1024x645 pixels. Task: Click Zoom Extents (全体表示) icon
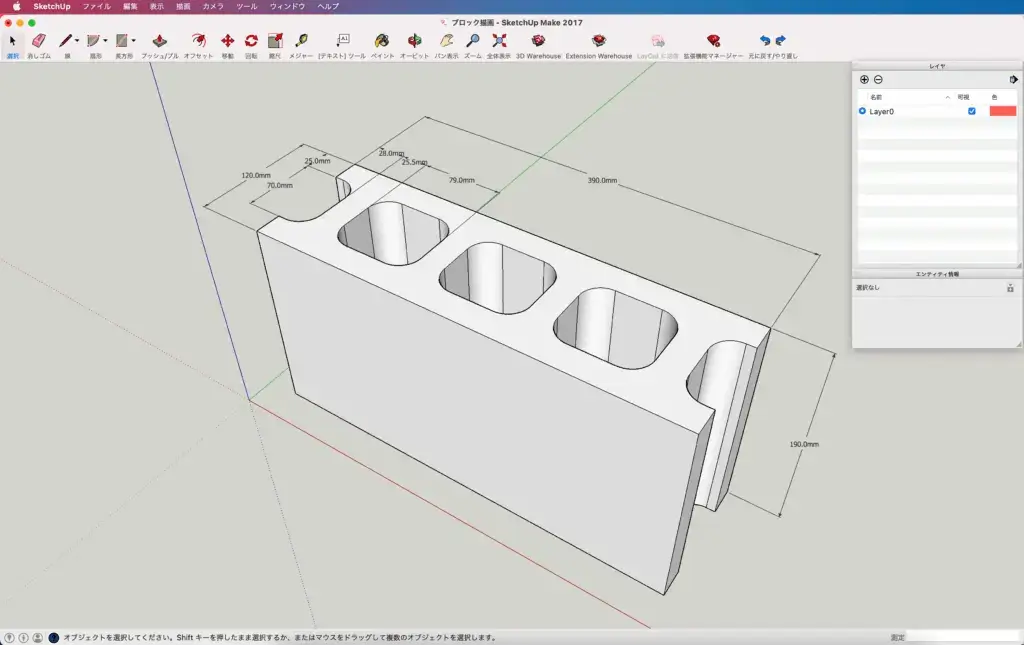click(x=499, y=40)
